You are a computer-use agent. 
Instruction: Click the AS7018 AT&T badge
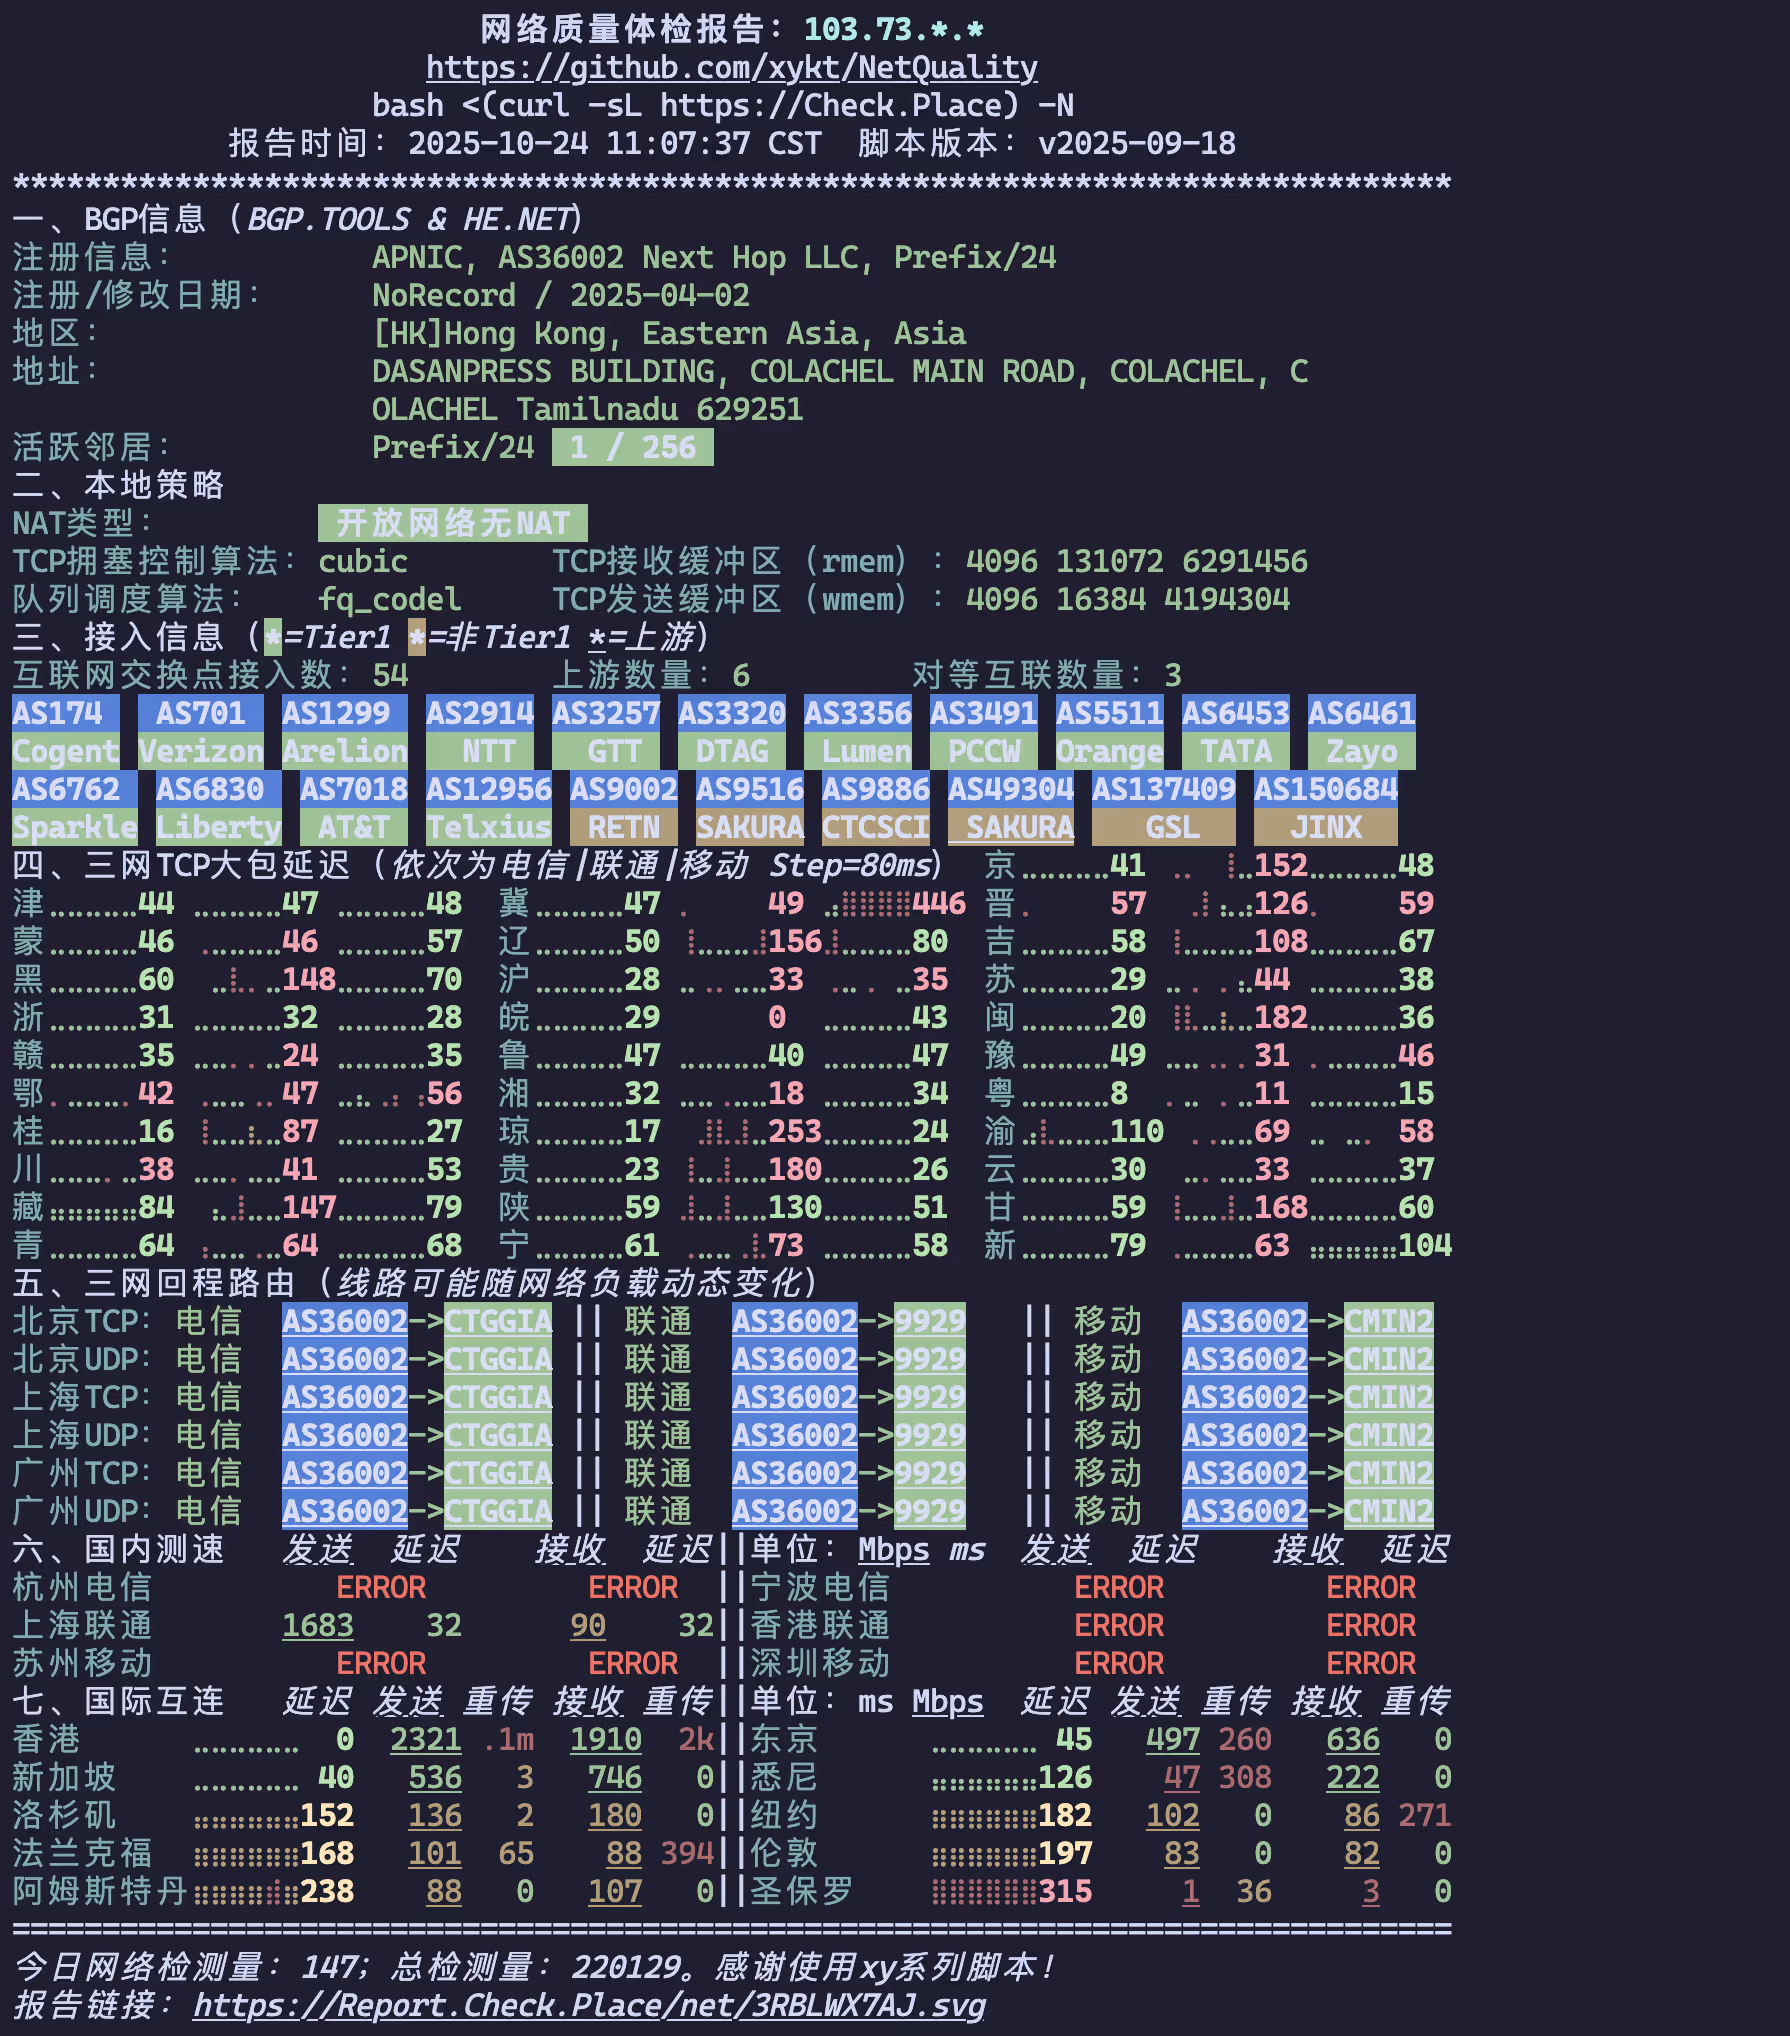point(353,808)
